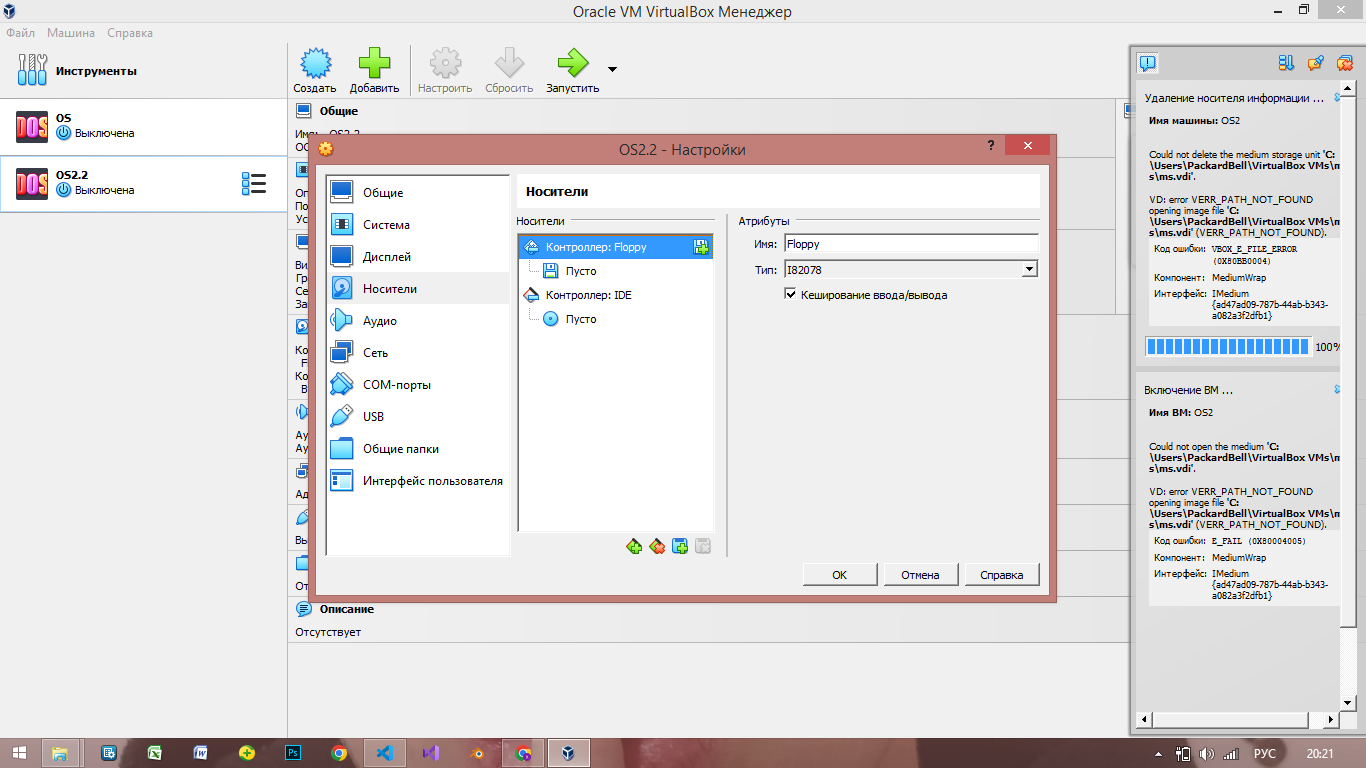Open the Аудио settings category

(x=379, y=321)
